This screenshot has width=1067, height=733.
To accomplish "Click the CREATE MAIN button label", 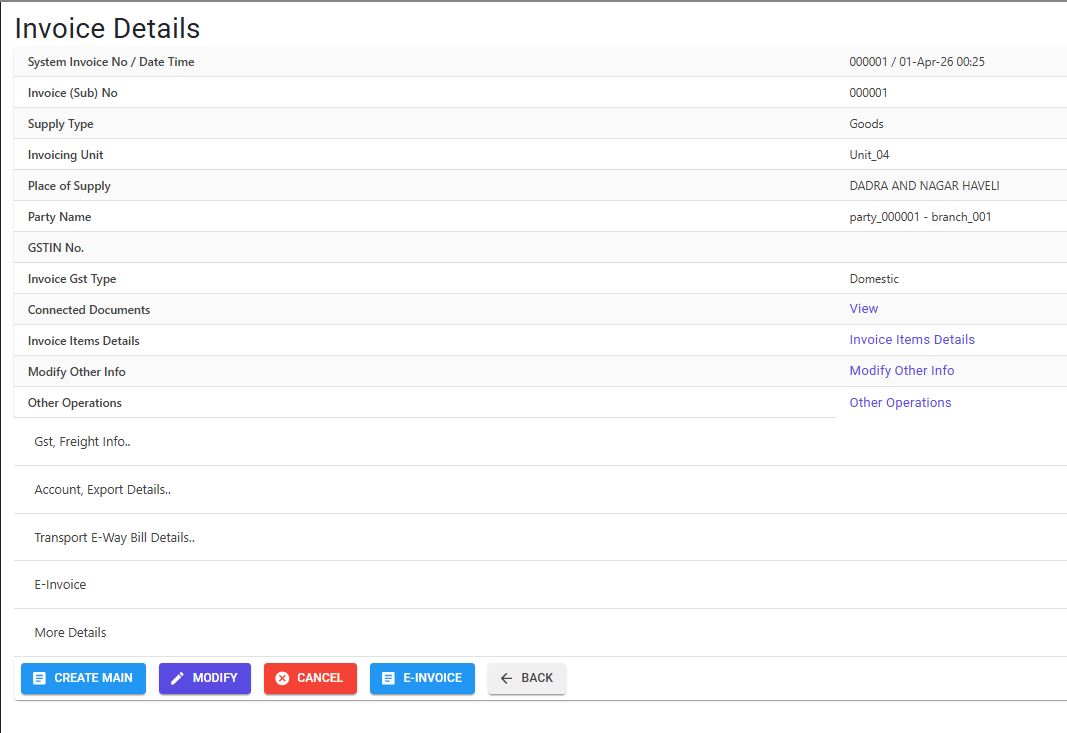I will pyautogui.click(x=93, y=678).
